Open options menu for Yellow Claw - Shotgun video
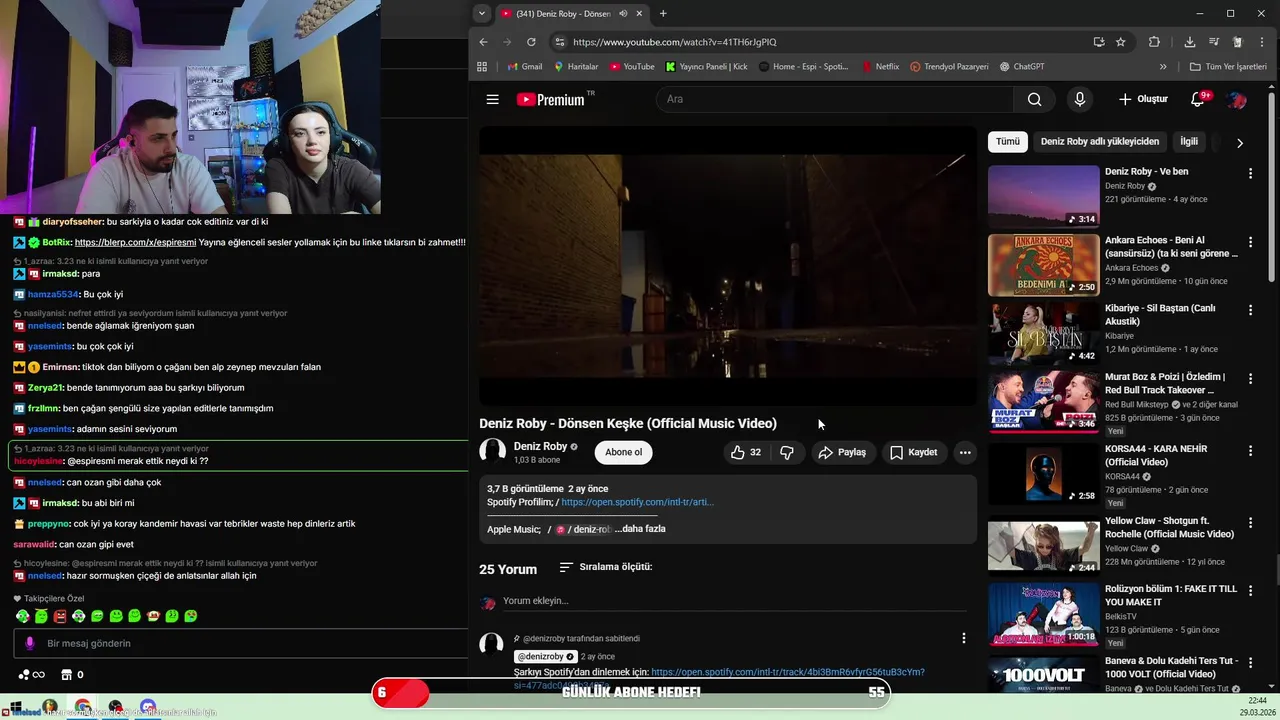Image resolution: width=1280 pixels, height=720 pixels. [1250, 523]
